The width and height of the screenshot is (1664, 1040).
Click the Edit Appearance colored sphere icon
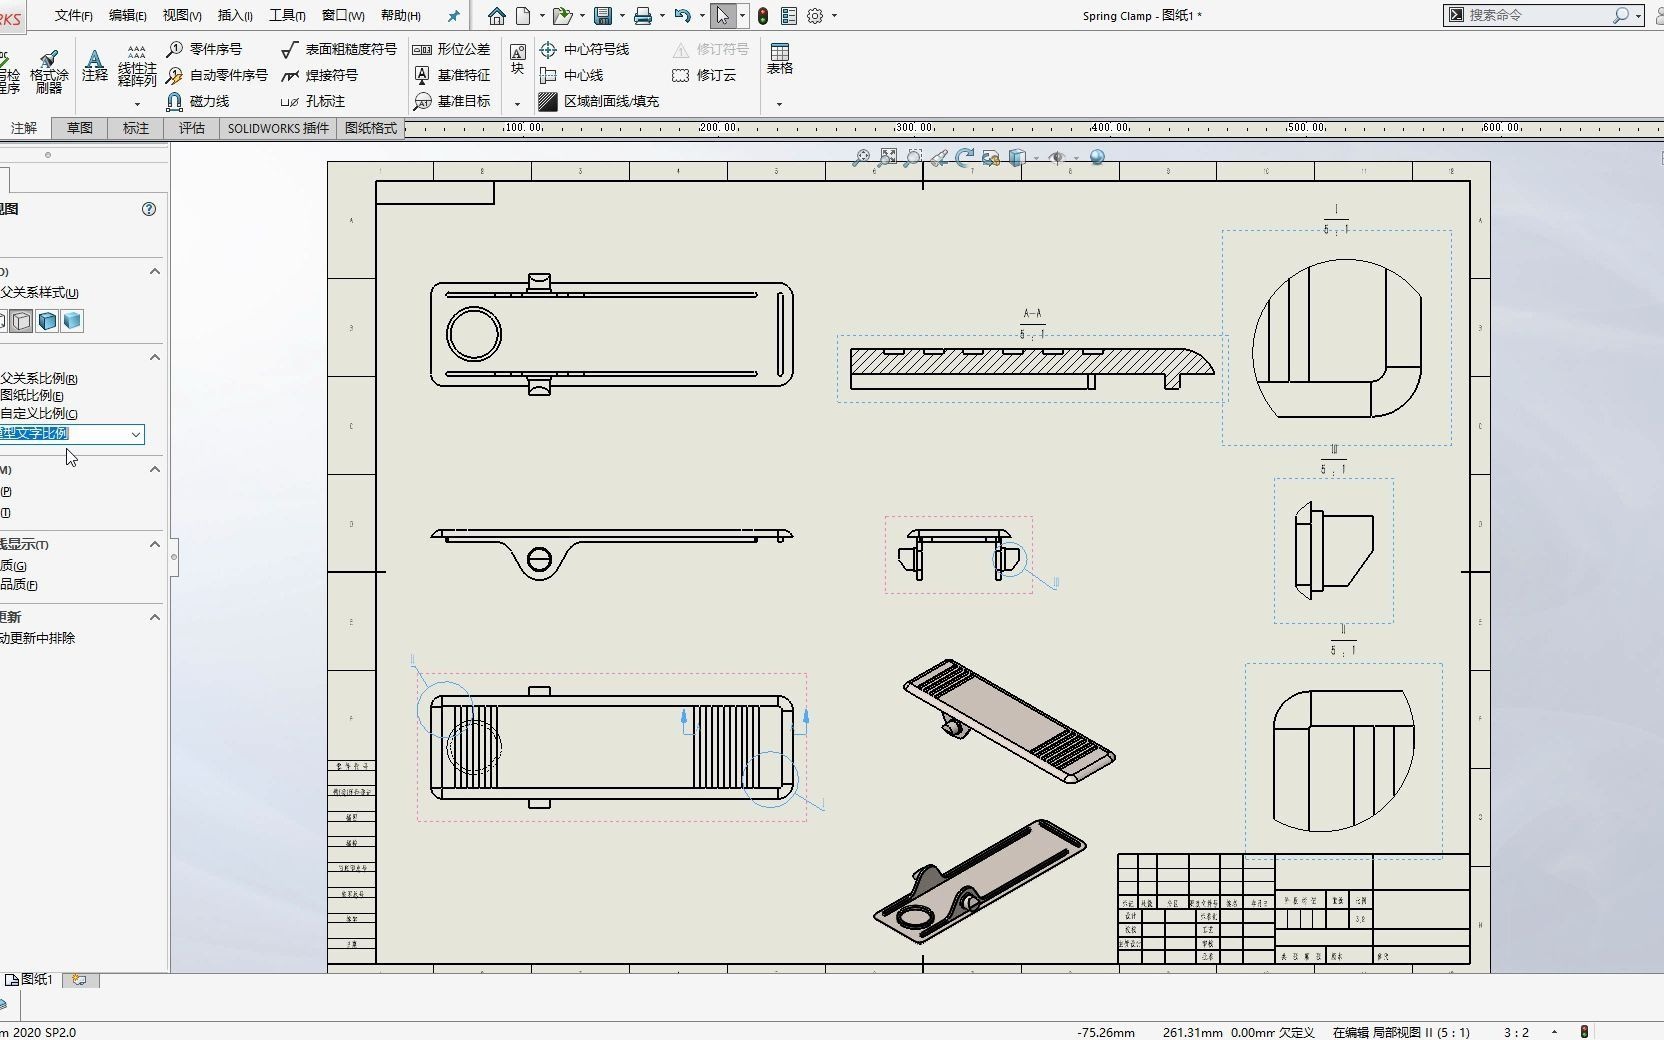pos(1097,158)
